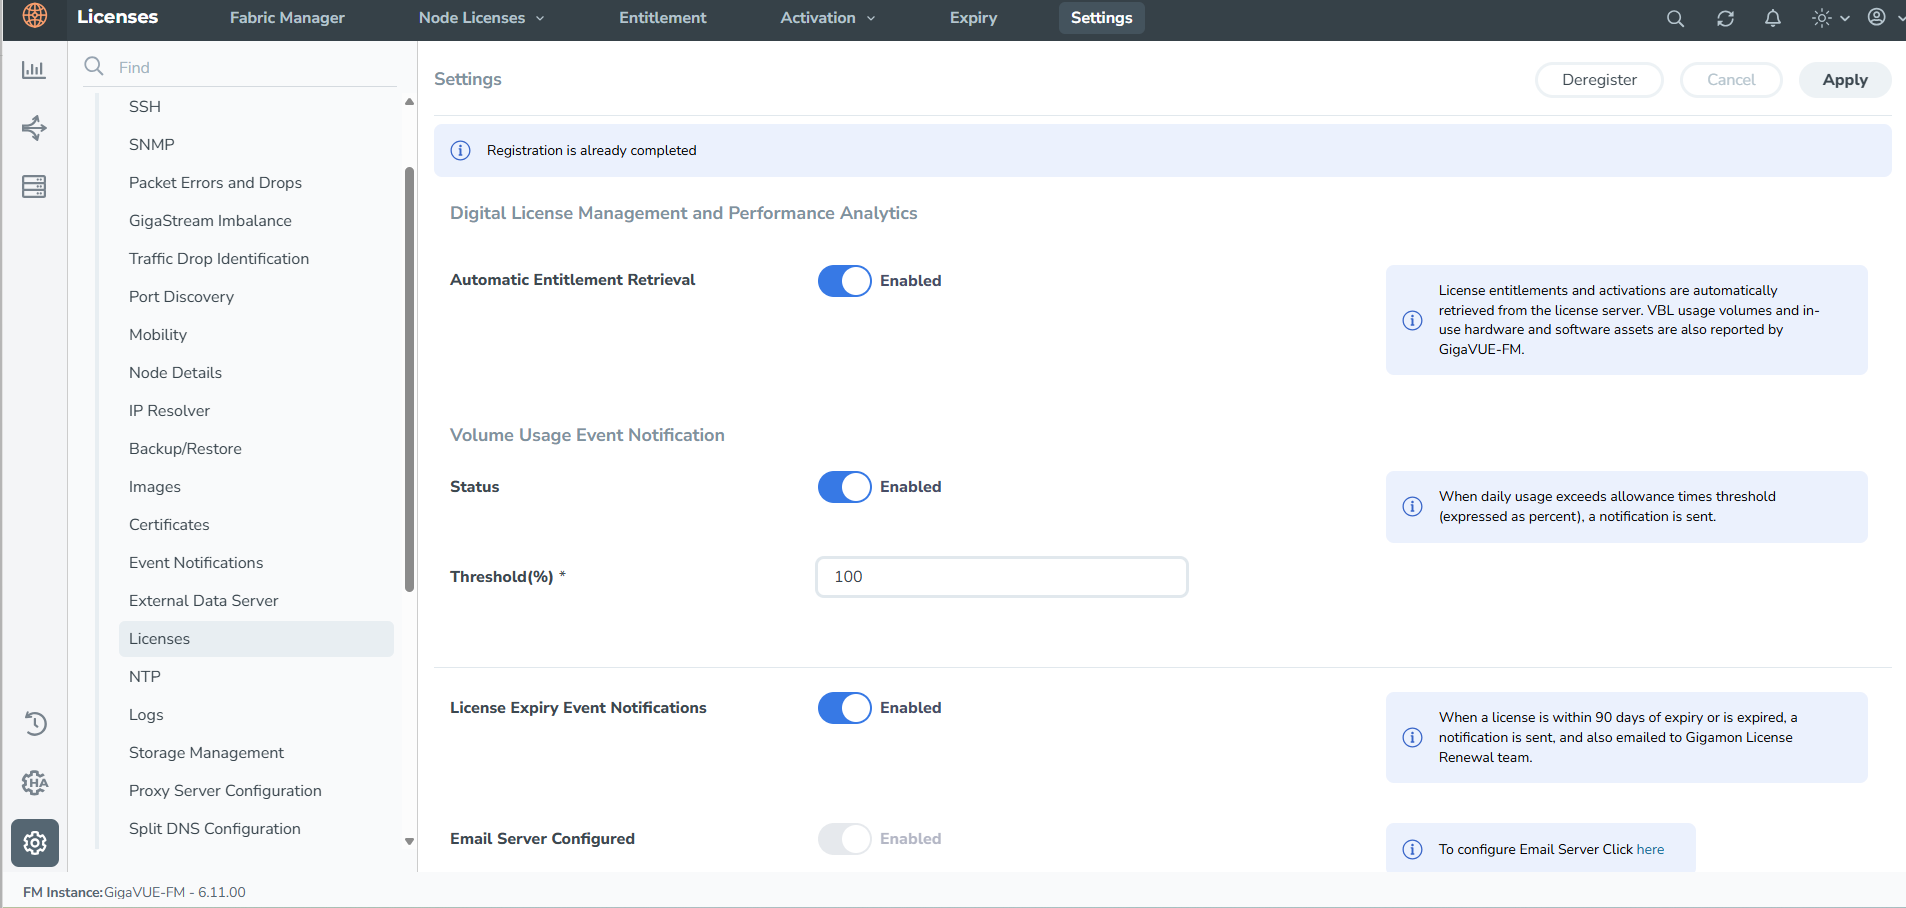Open Storage Management settings

click(x=206, y=752)
